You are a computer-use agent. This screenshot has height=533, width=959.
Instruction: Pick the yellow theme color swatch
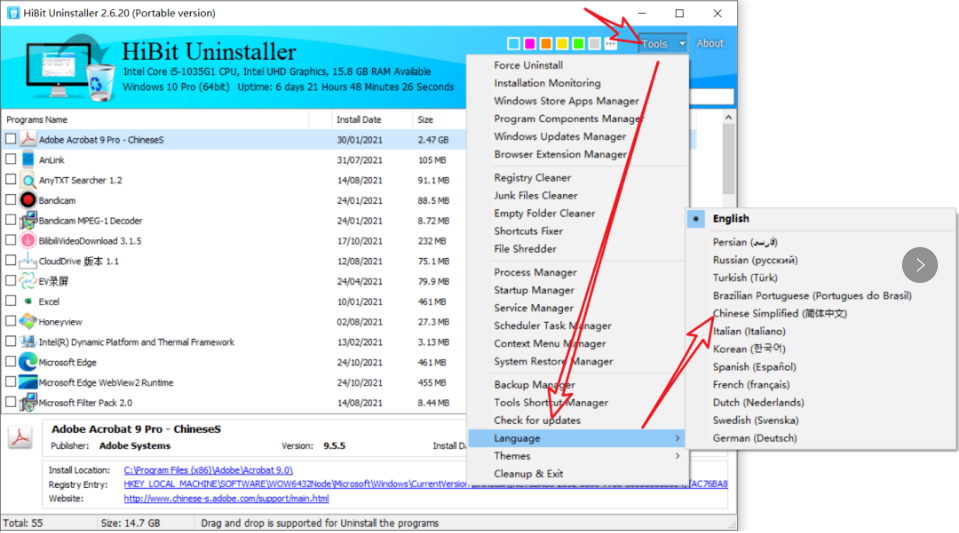[562, 43]
